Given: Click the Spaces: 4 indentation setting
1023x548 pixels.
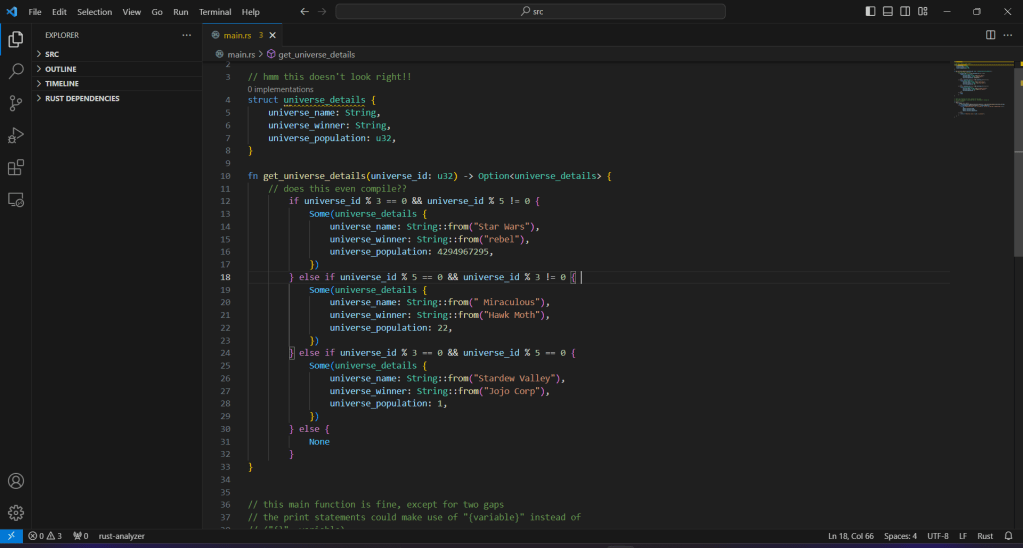Looking at the screenshot, I should [x=900, y=537].
